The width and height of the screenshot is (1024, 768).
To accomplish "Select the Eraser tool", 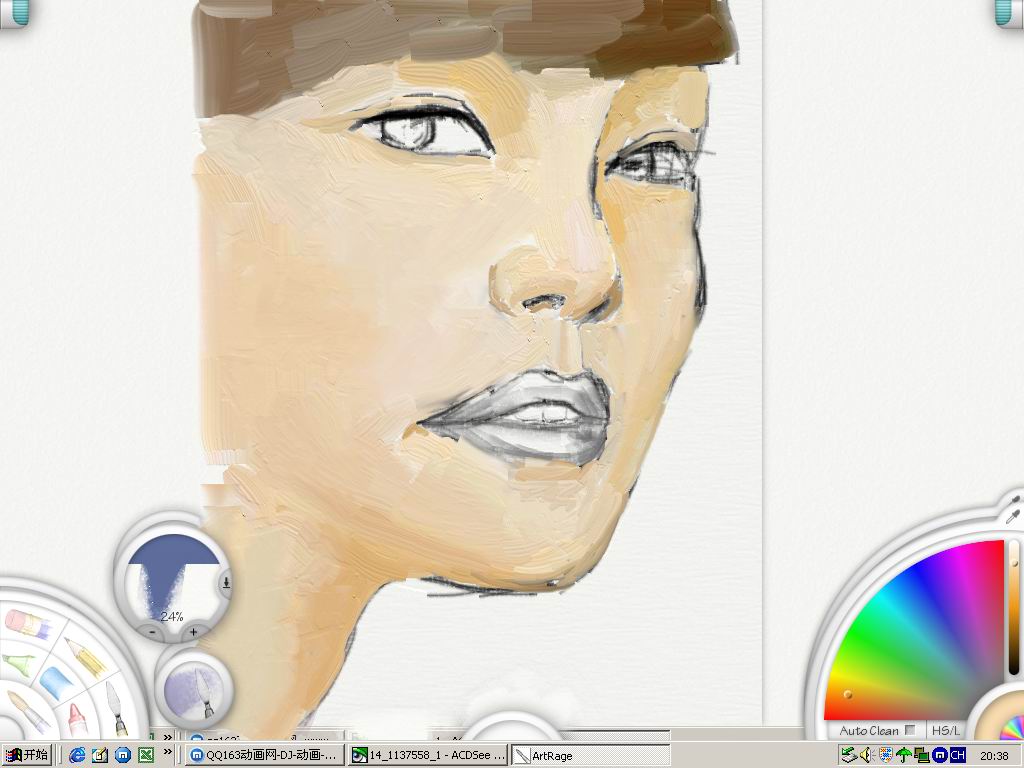I will (28, 624).
